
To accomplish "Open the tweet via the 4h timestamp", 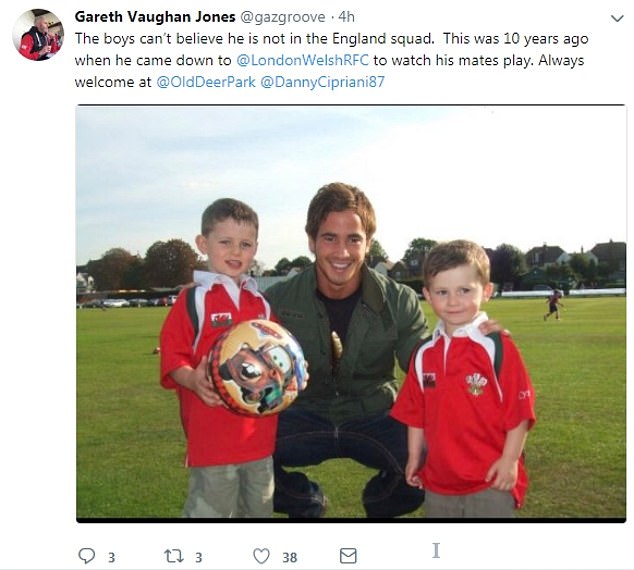I will (x=347, y=17).
